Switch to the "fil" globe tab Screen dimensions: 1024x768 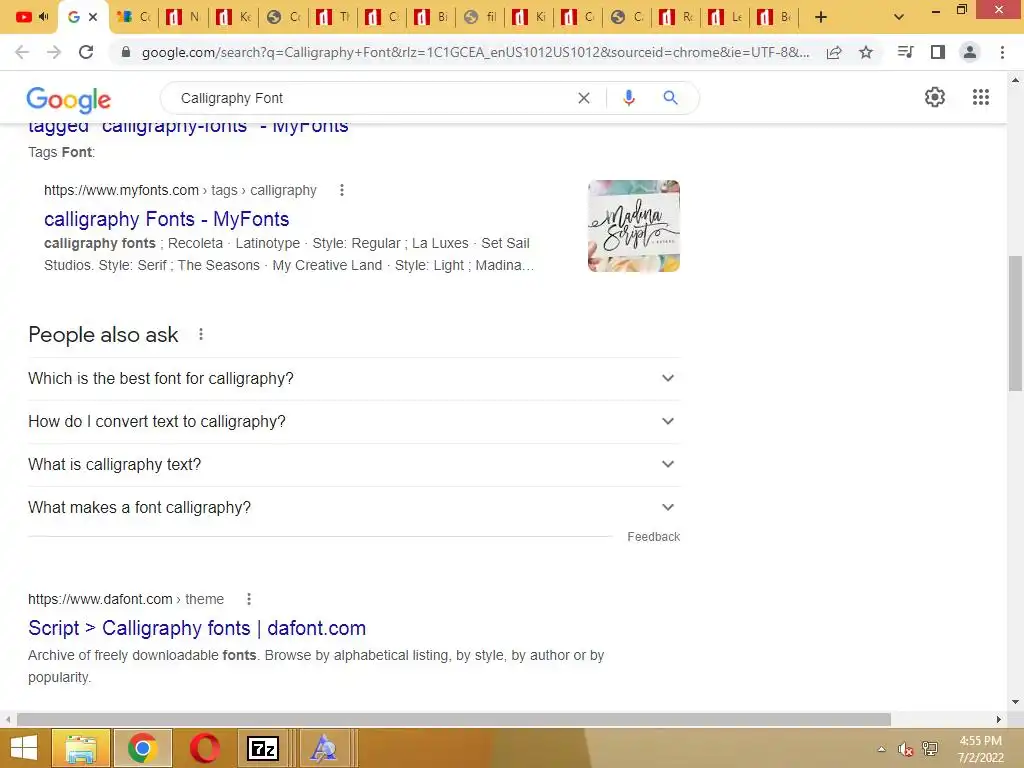[x=481, y=17]
